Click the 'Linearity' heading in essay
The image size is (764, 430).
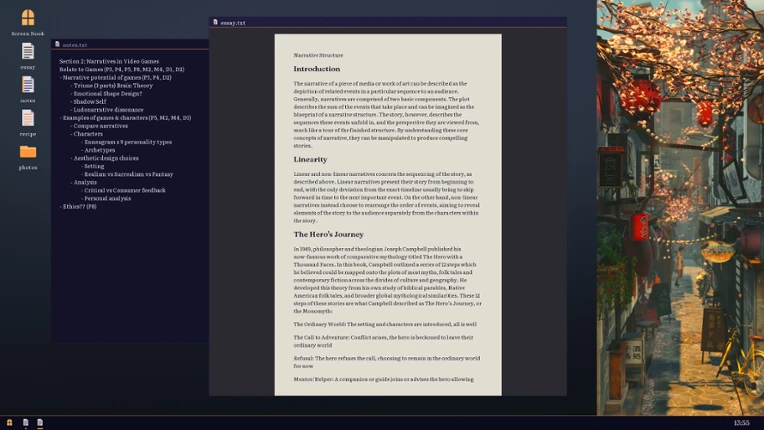click(x=310, y=160)
